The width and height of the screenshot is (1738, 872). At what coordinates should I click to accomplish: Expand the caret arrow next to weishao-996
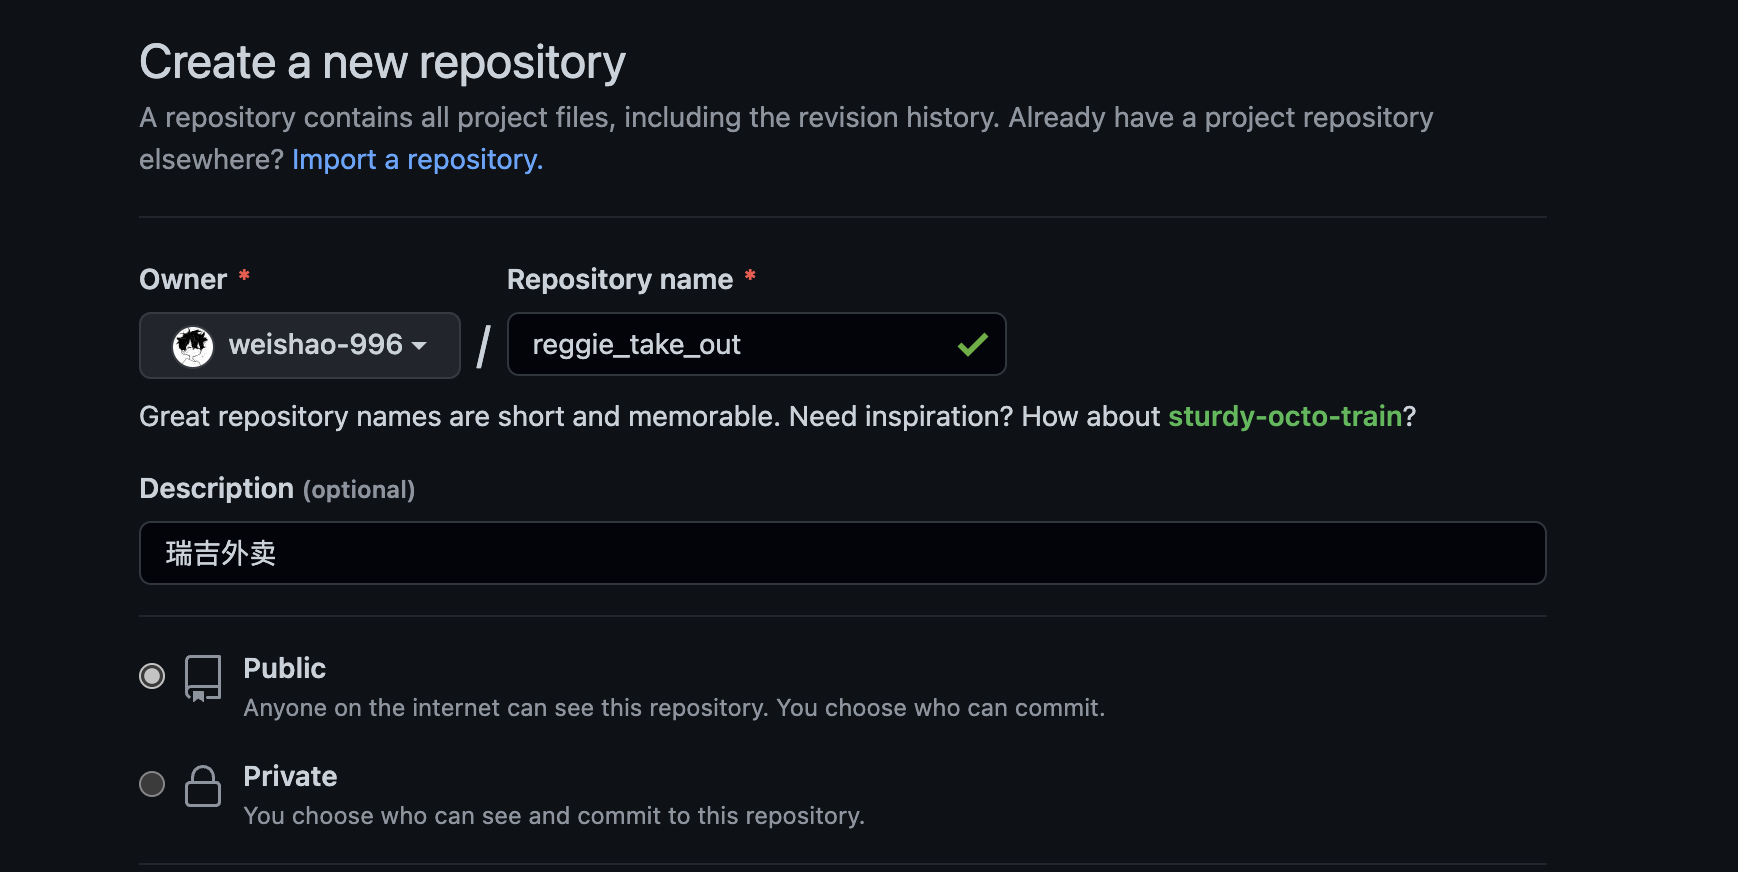click(x=419, y=346)
